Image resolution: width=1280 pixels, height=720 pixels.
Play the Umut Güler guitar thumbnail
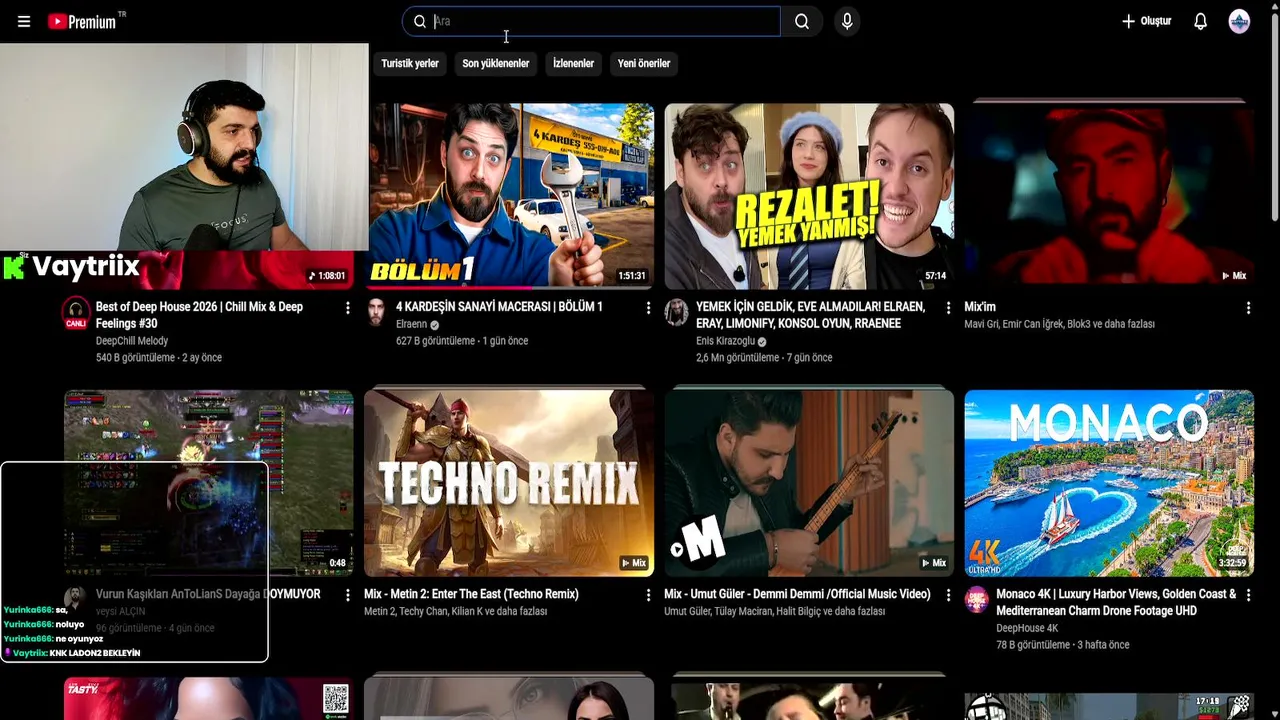click(809, 483)
